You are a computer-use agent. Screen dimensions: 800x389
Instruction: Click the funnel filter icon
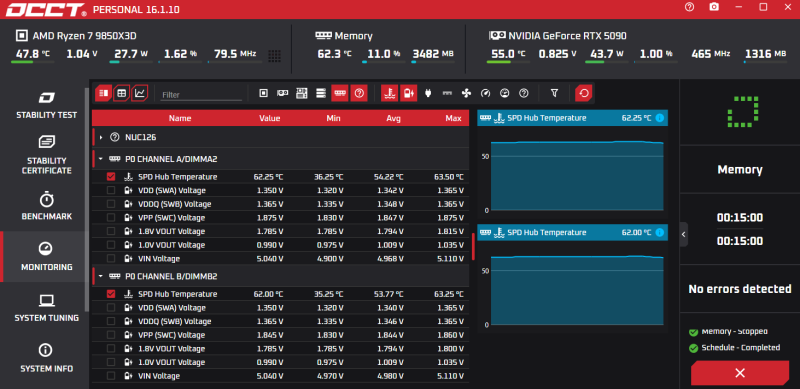(554, 93)
